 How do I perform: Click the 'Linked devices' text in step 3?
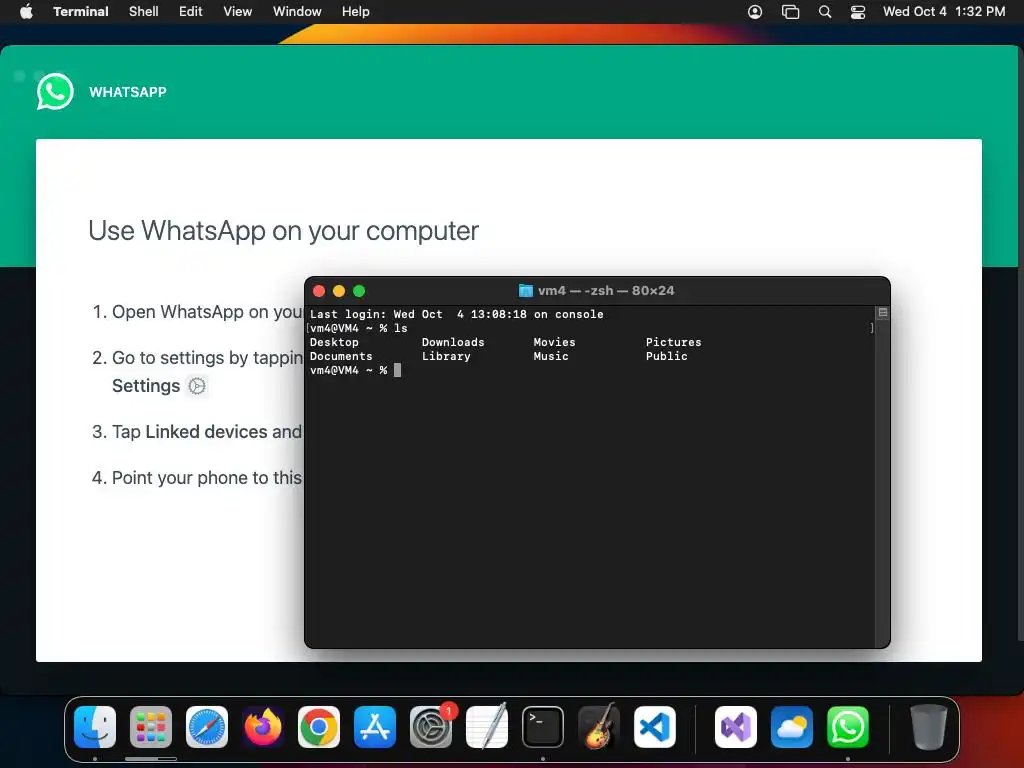(x=206, y=432)
